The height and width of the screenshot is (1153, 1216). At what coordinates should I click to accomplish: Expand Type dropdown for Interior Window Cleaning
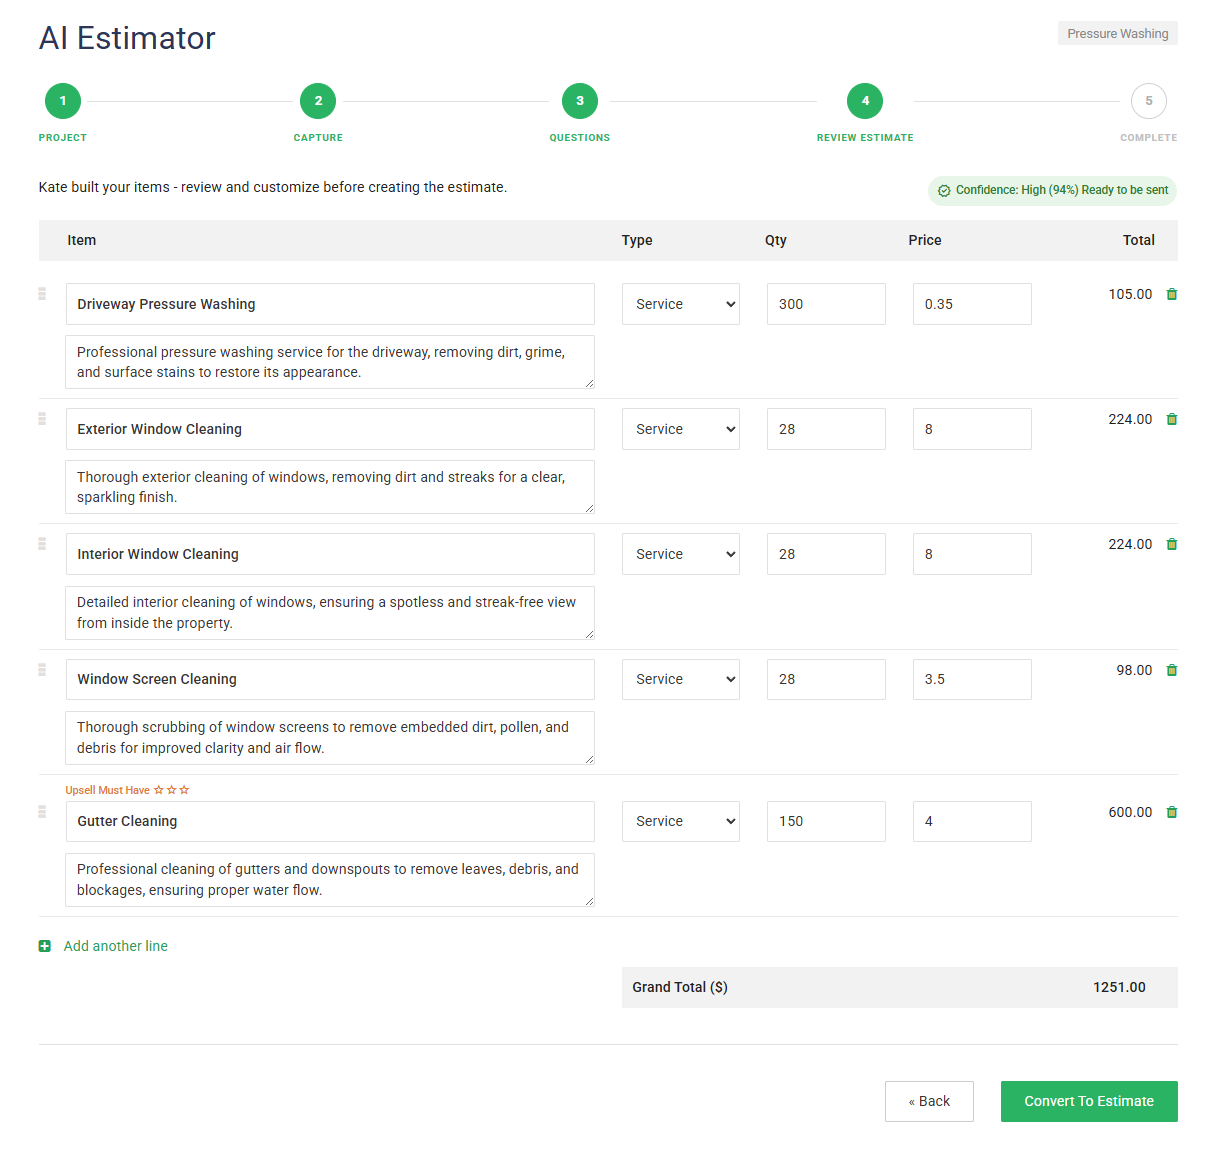coord(680,554)
